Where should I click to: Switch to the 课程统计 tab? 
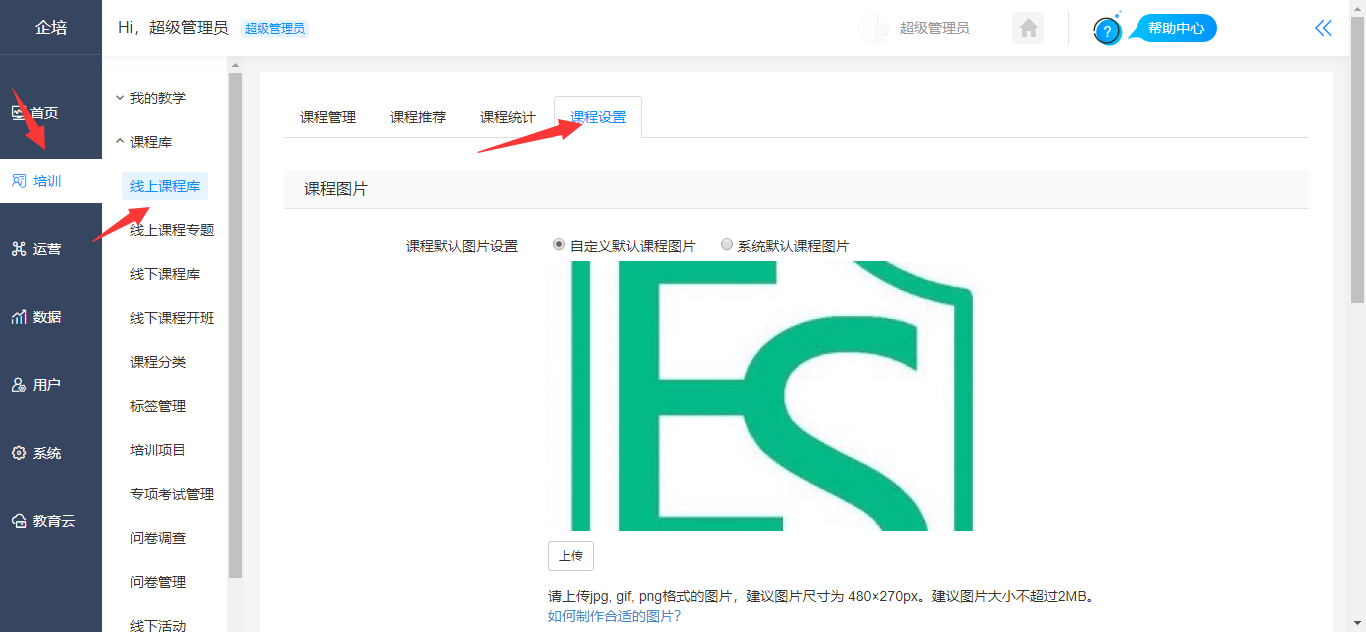point(508,117)
